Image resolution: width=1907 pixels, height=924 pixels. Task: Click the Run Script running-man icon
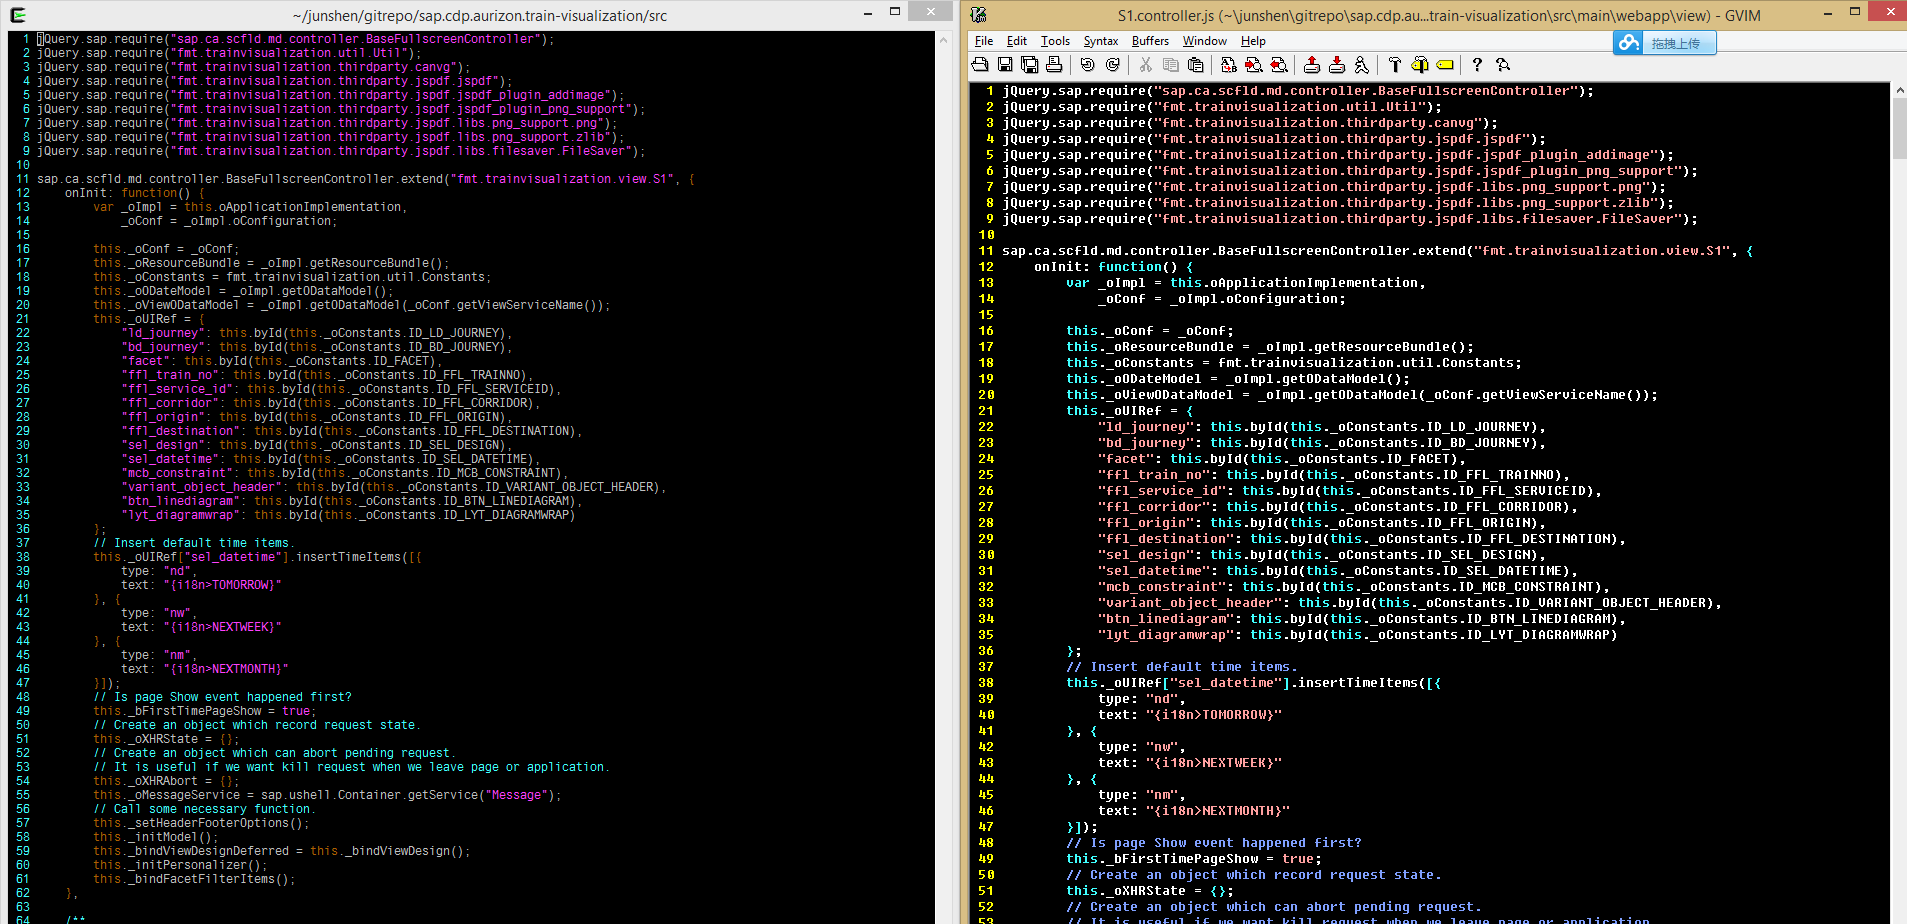pyautogui.click(x=1361, y=65)
